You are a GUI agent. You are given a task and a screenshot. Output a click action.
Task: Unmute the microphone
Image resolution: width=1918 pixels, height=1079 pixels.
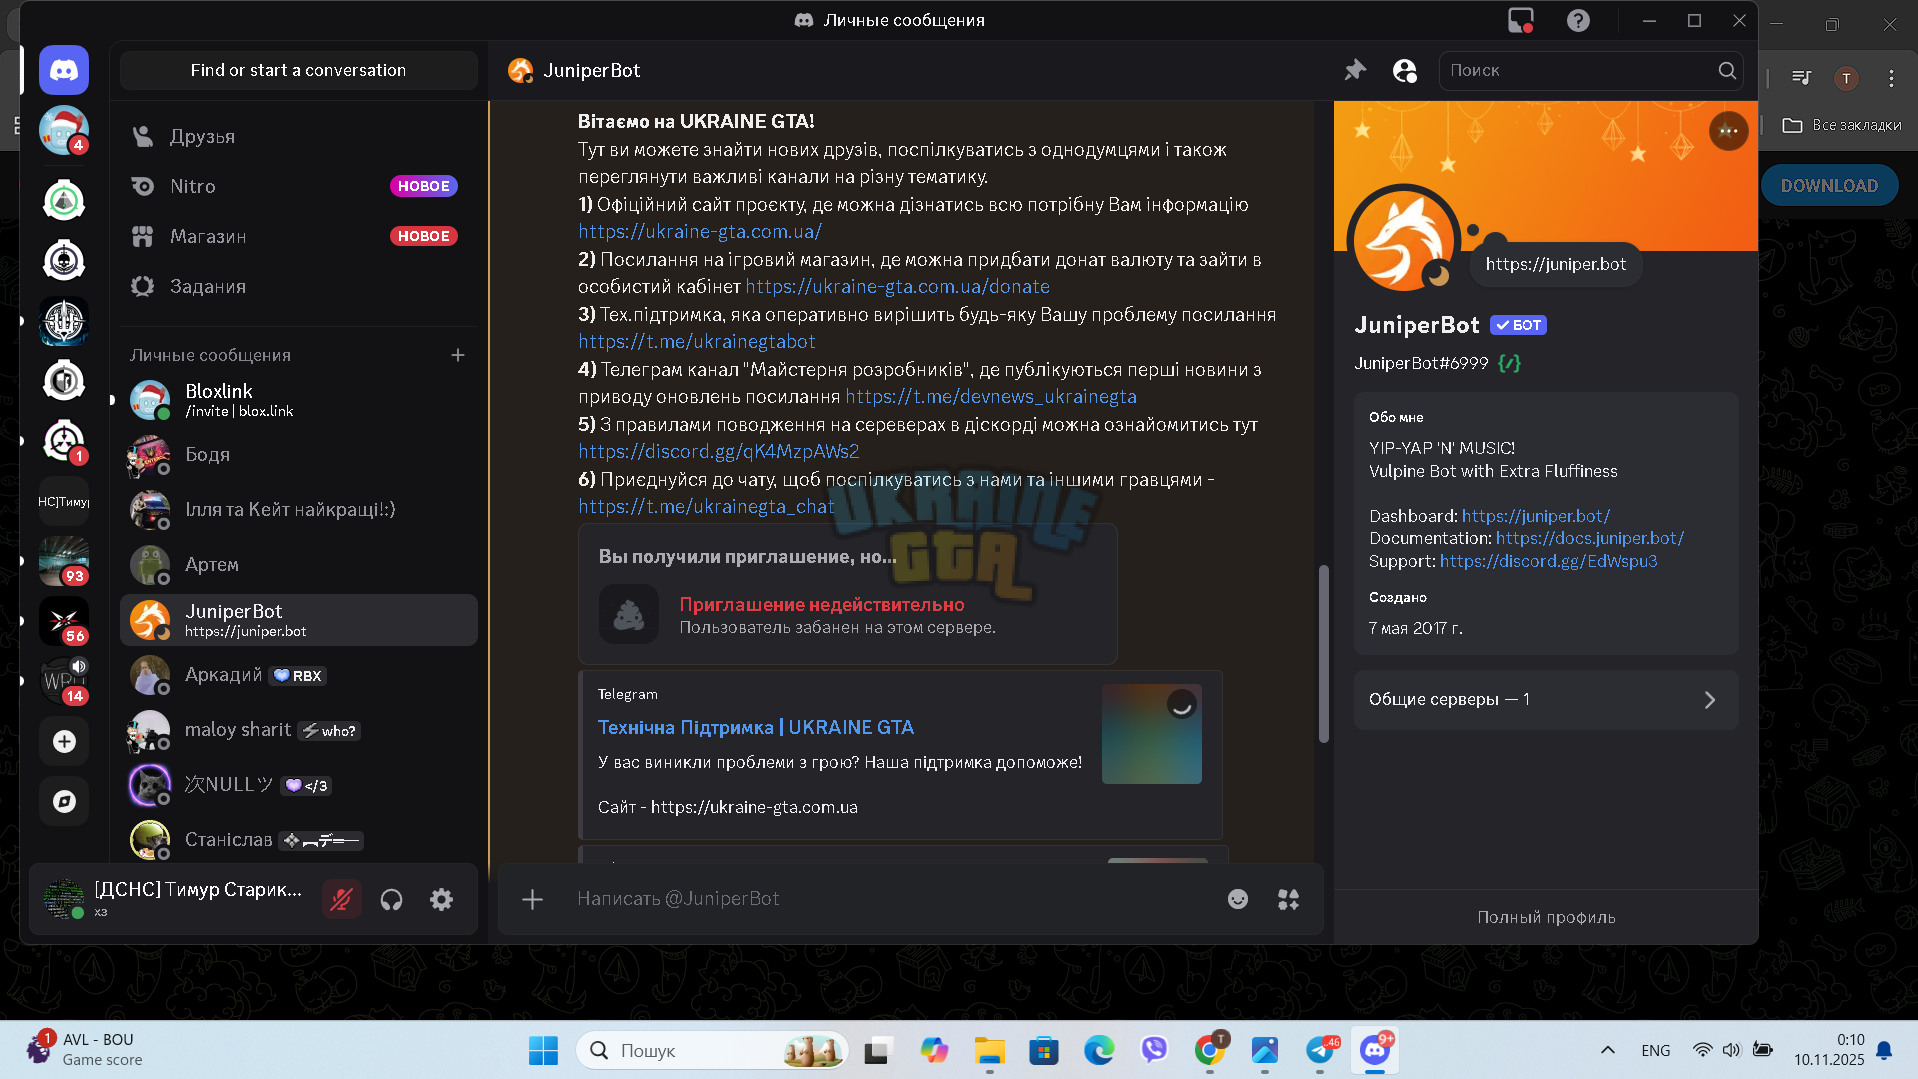click(x=341, y=899)
